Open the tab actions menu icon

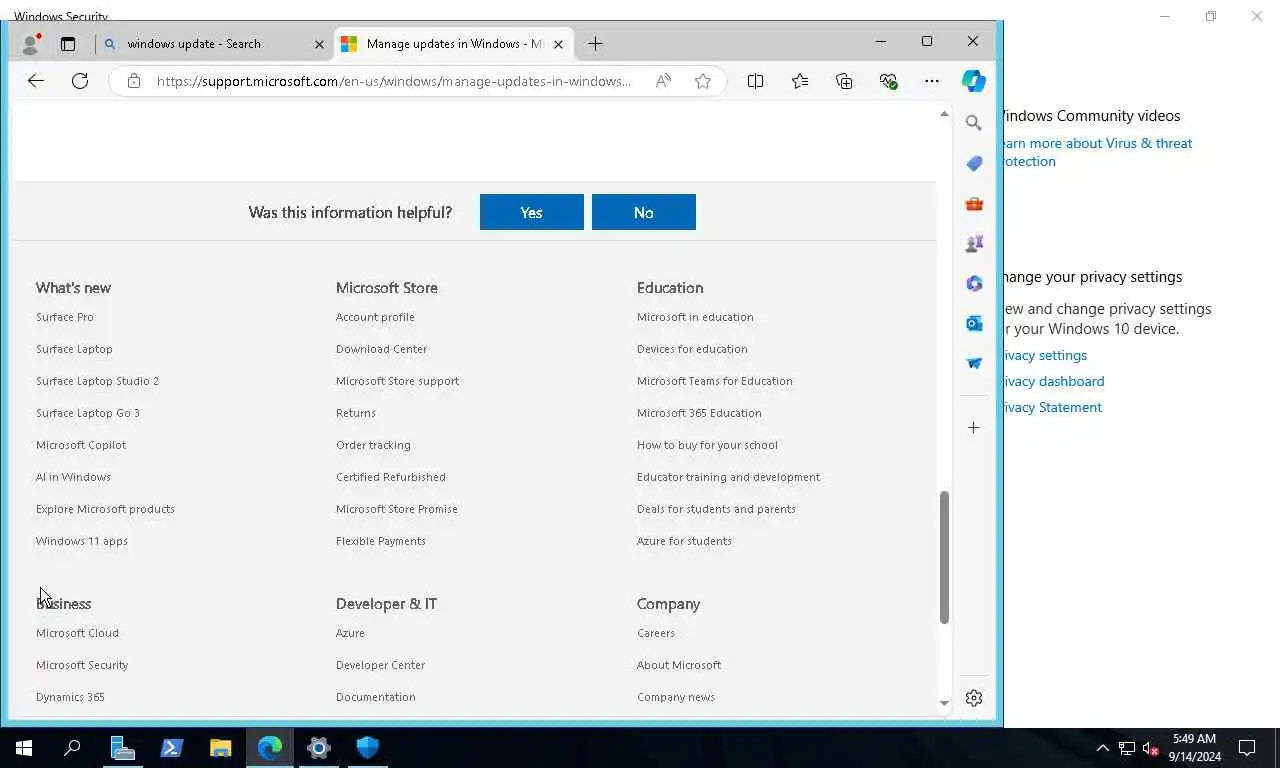68,44
